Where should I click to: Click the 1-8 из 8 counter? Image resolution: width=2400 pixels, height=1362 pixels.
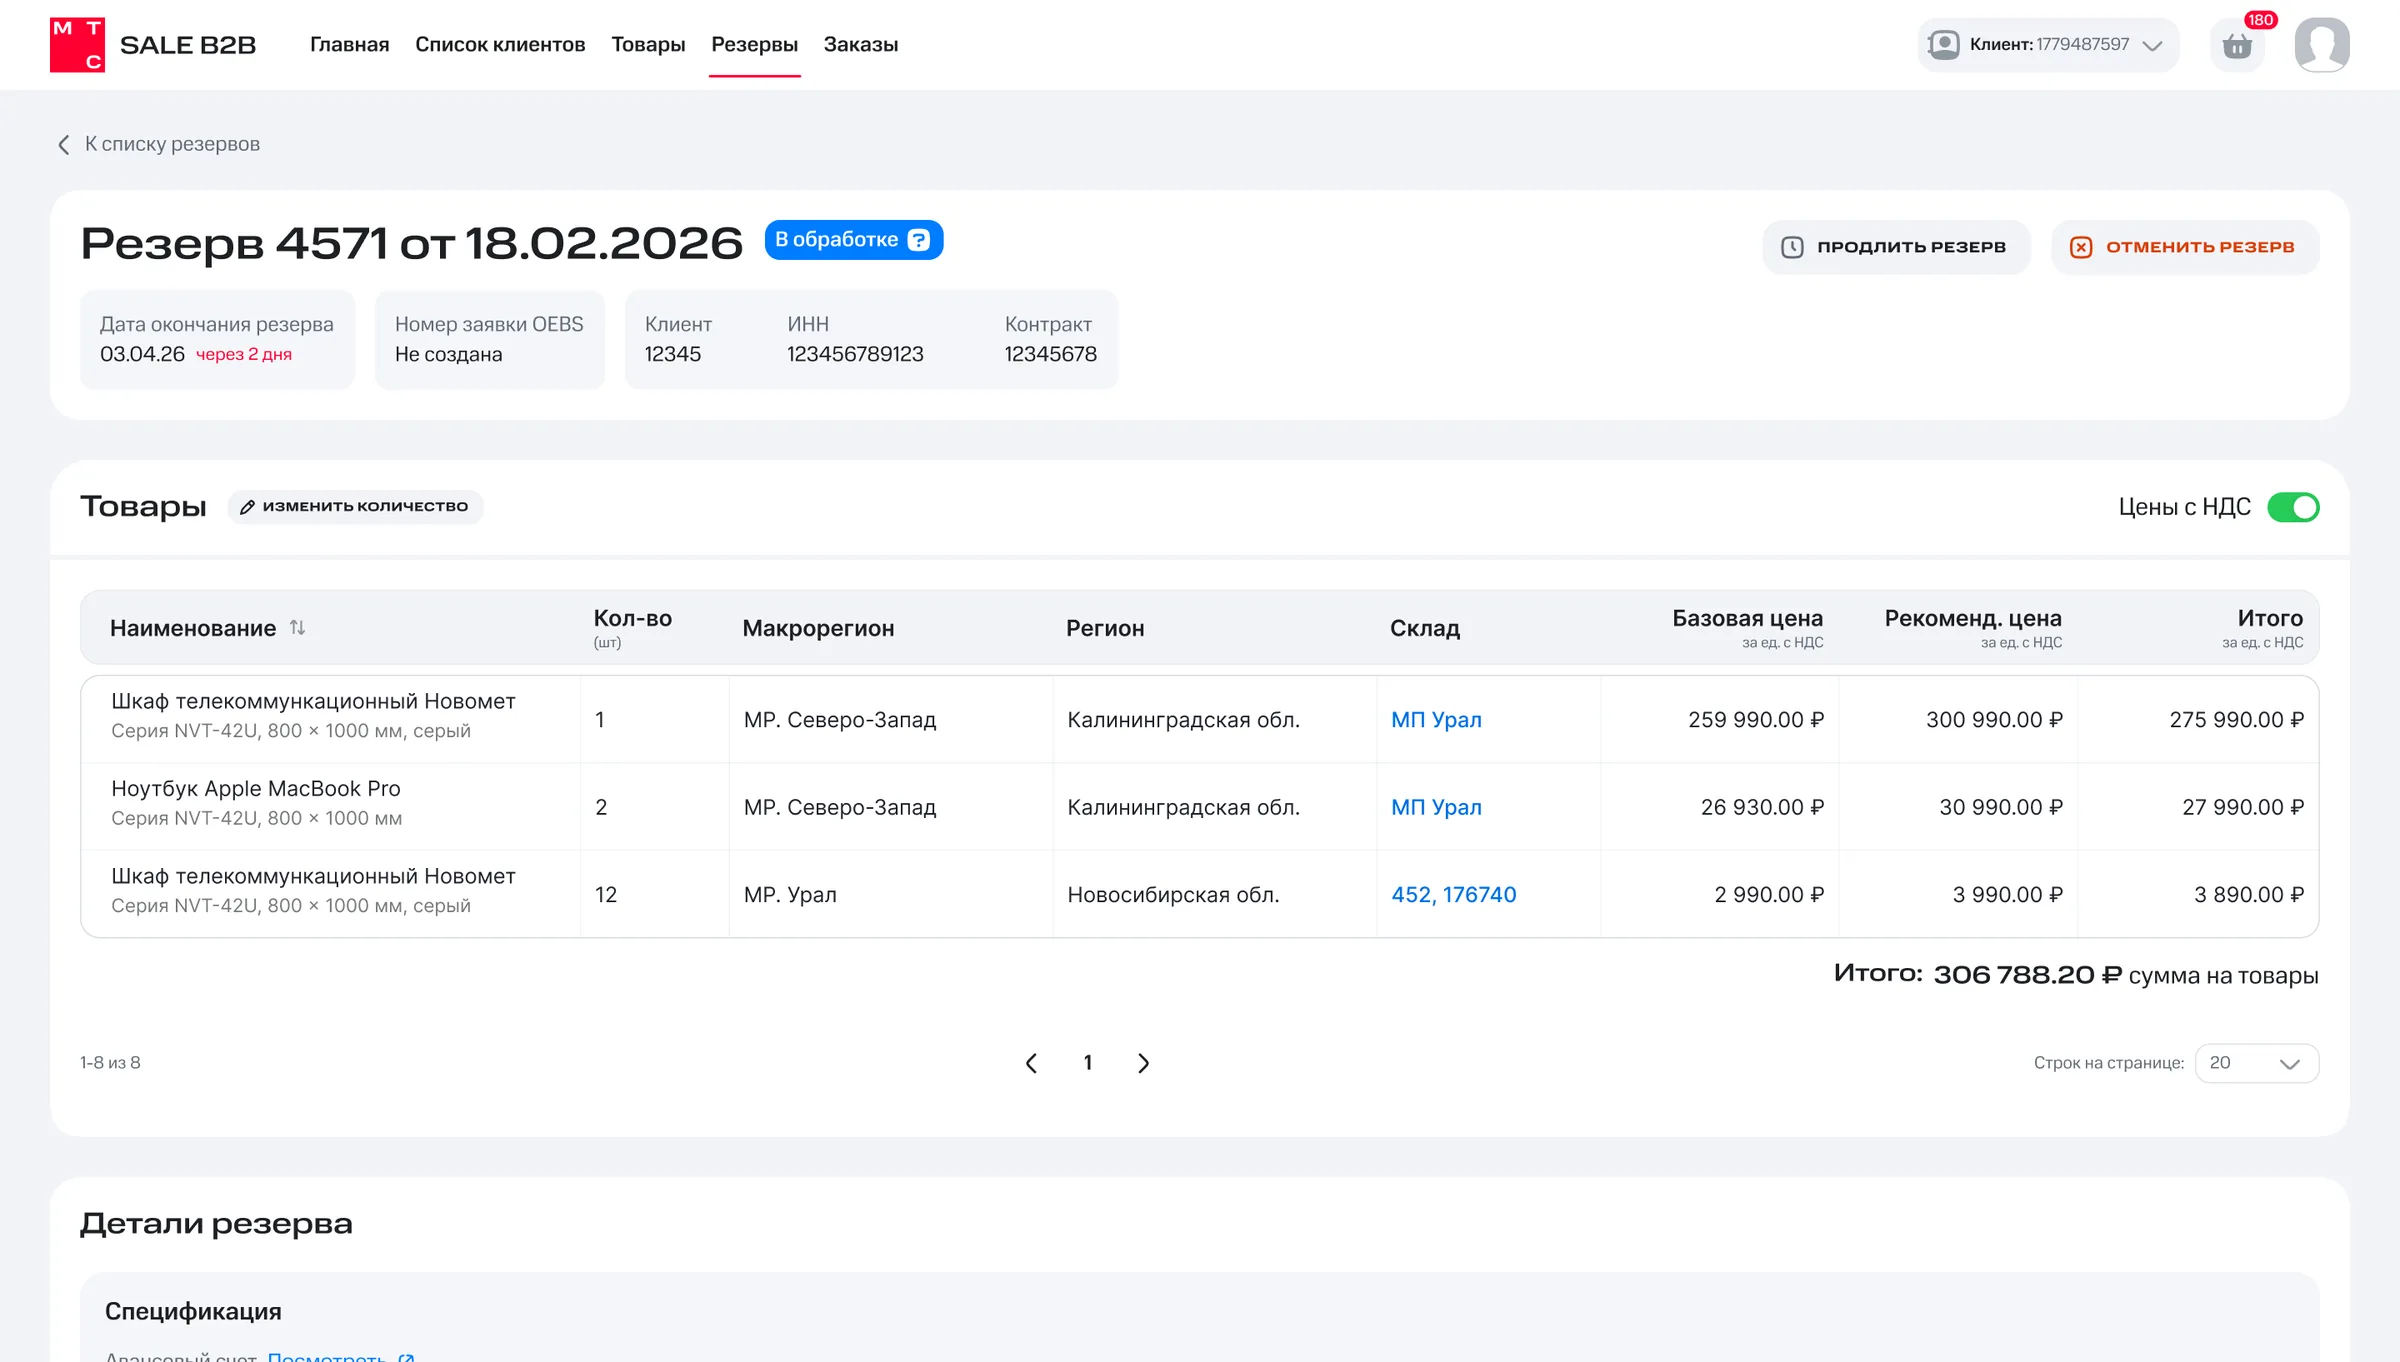coord(110,1063)
